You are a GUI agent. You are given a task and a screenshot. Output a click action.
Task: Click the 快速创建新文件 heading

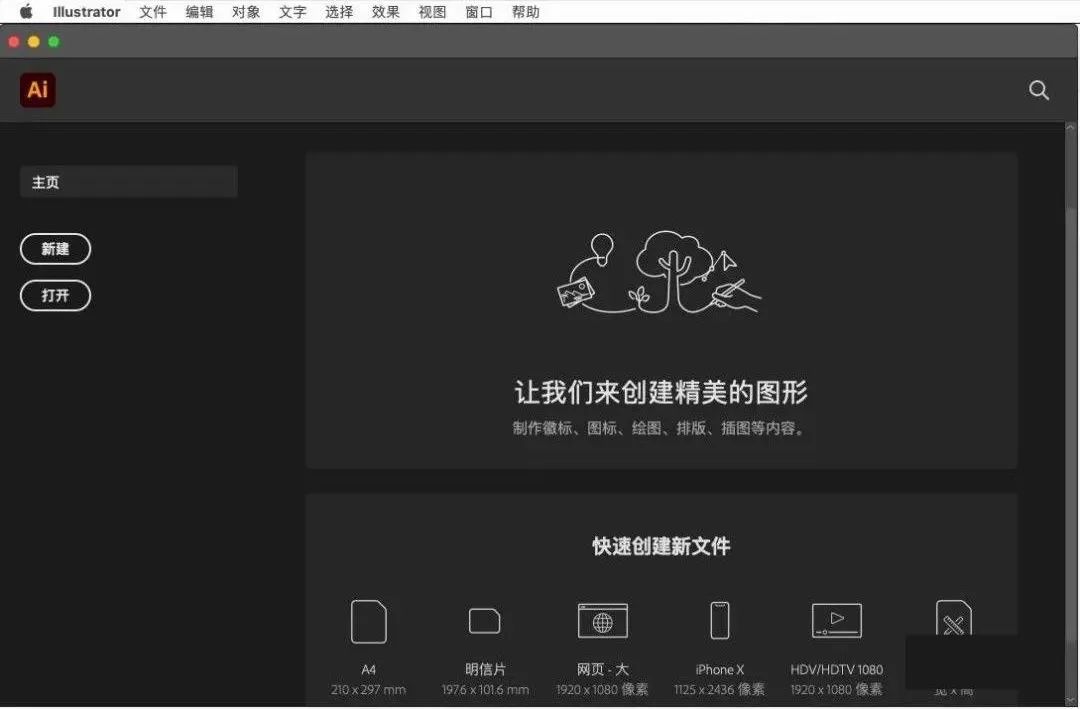pyautogui.click(x=661, y=546)
